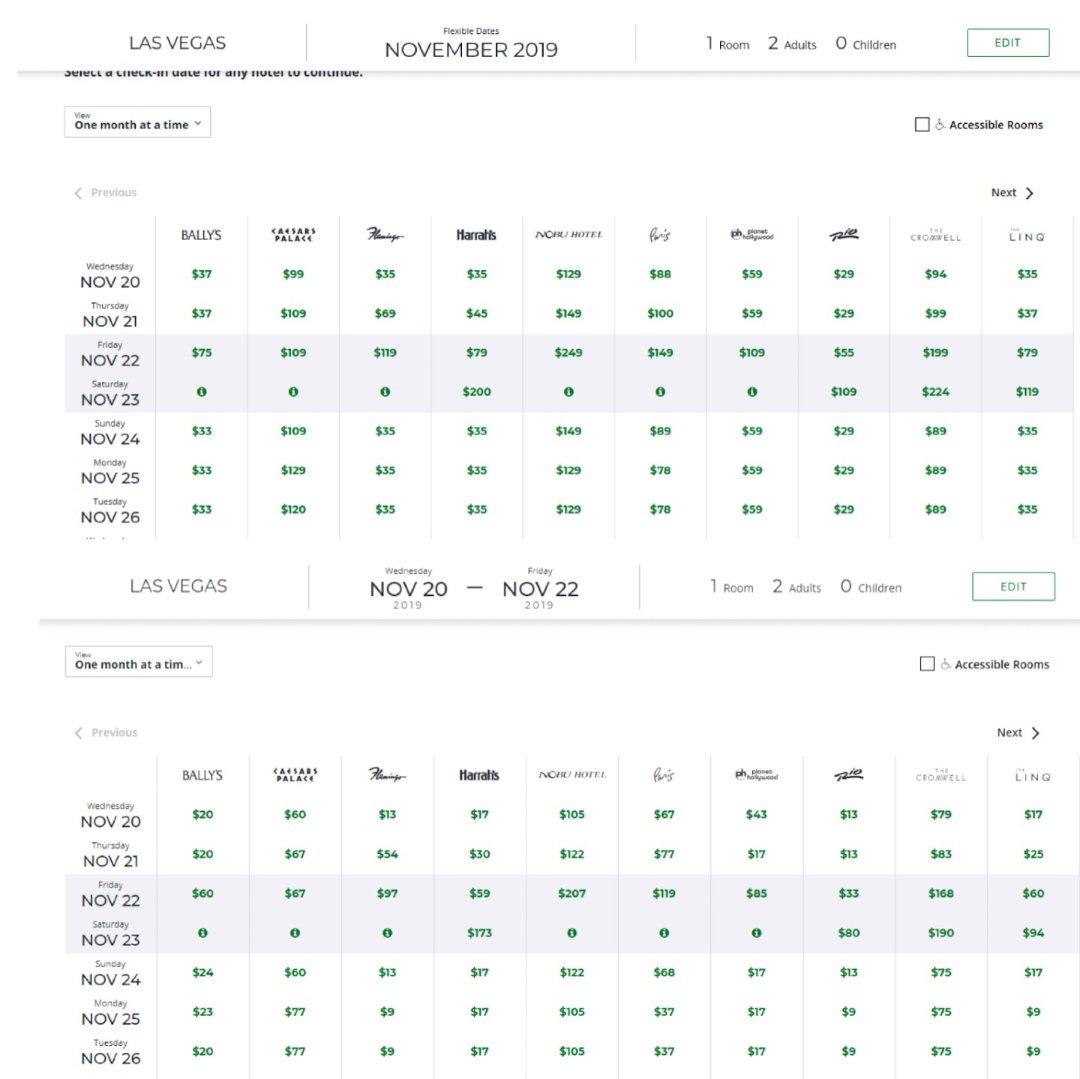This screenshot has width=1080, height=1079.
Task: Open 'One month at a tim...' dropdown in Nov 20–22 view
Action: (139, 662)
